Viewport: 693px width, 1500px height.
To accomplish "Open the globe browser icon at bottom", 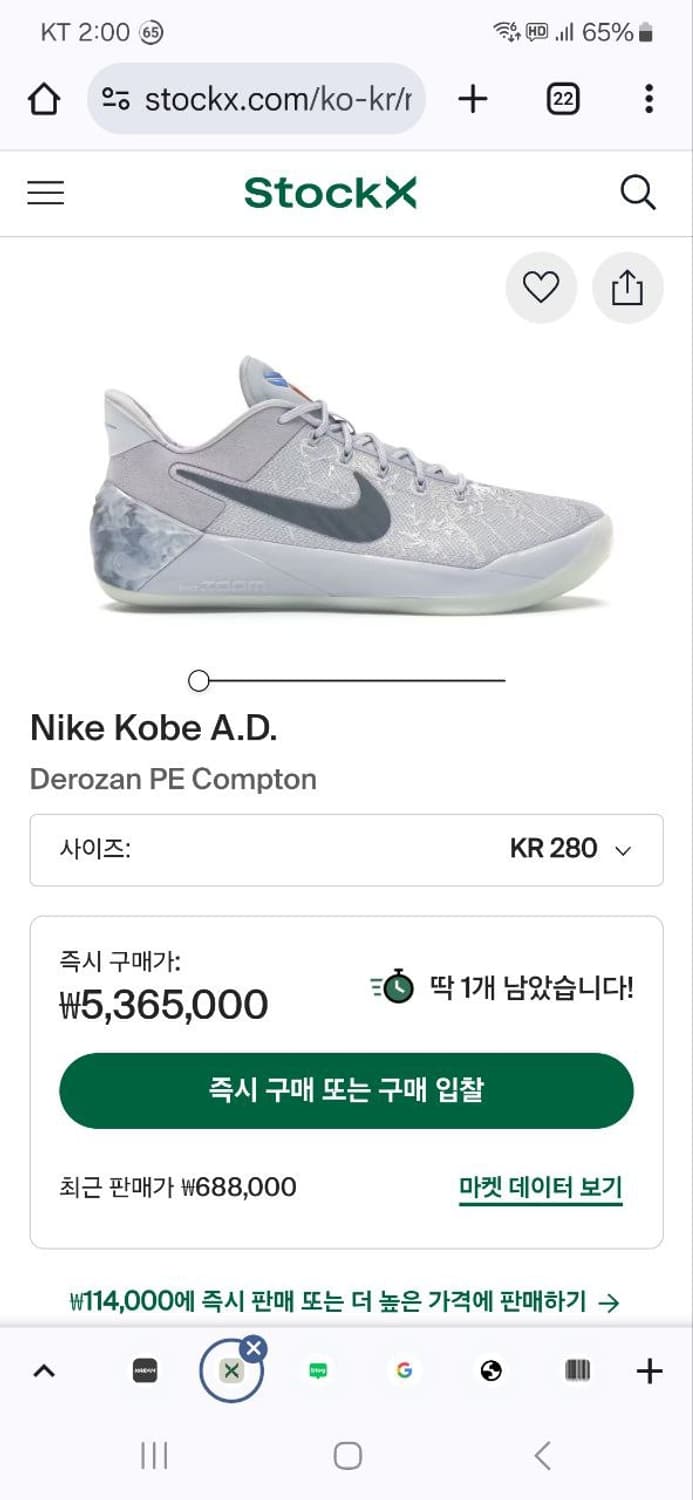I will pyautogui.click(x=490, y=1371).
